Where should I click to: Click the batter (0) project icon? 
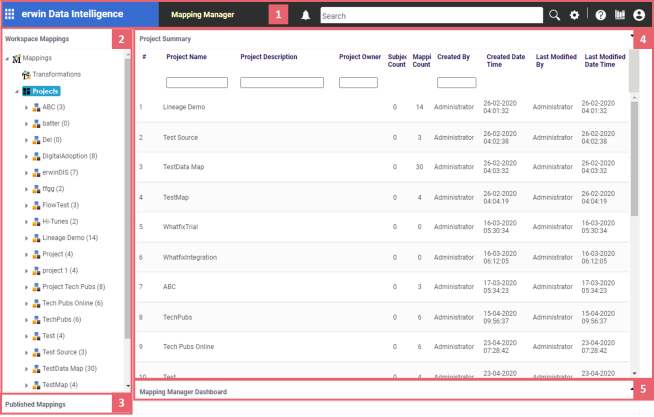point(37,124)
